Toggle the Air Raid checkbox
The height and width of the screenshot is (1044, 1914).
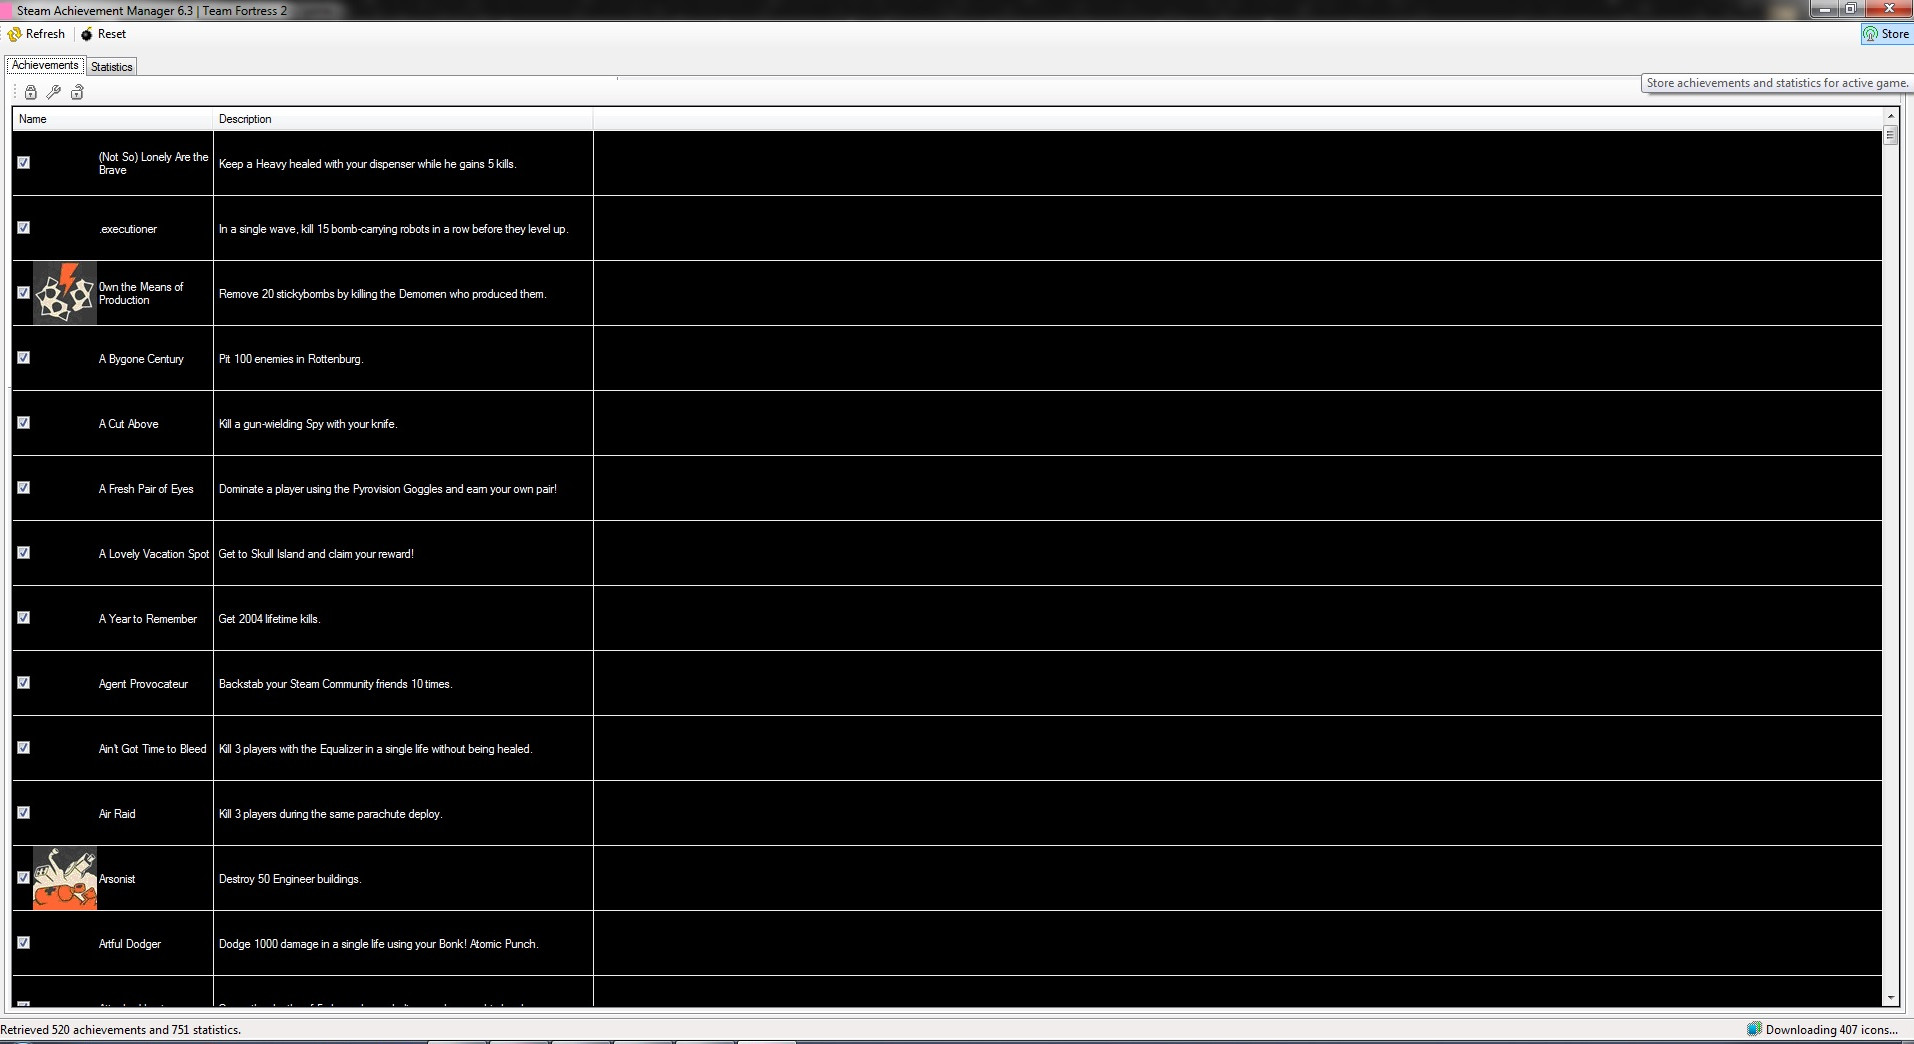24,813
